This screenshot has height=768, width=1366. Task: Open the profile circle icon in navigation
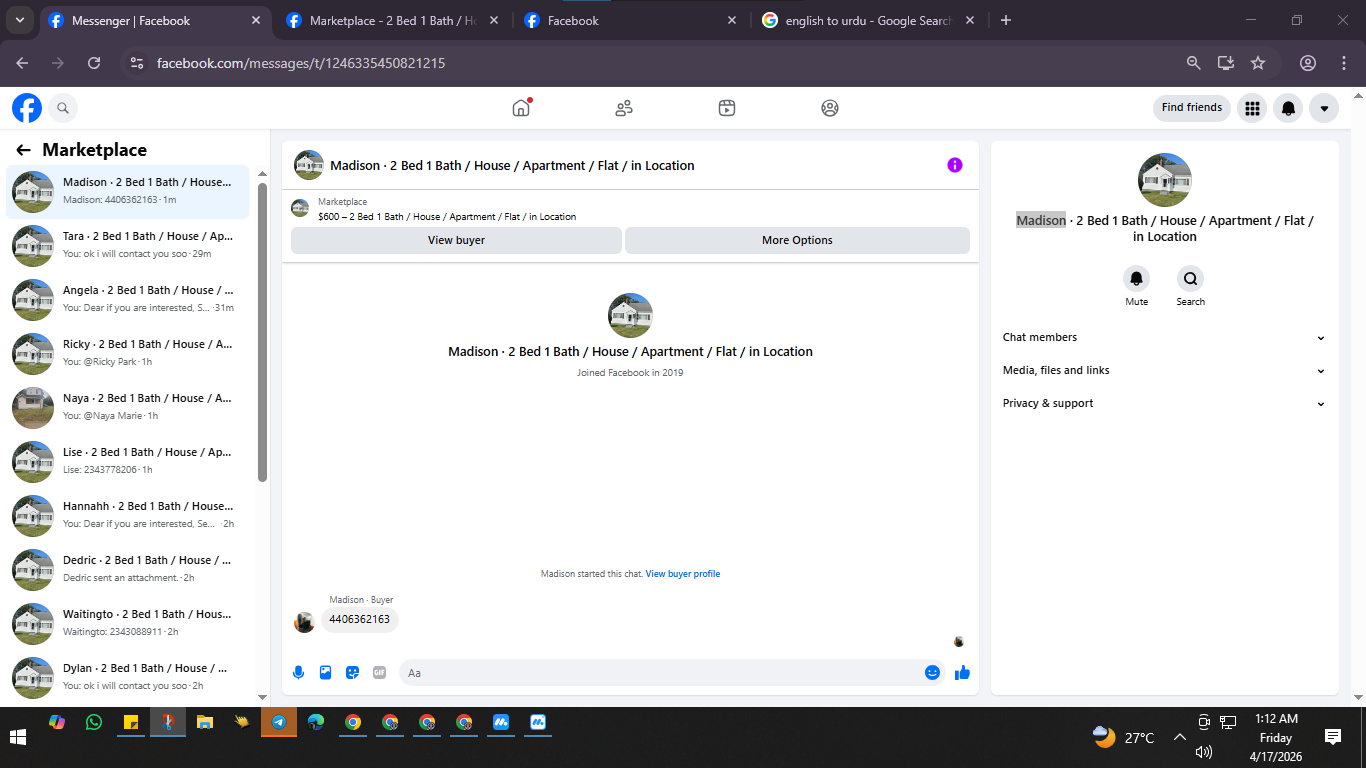coord(830,108)
